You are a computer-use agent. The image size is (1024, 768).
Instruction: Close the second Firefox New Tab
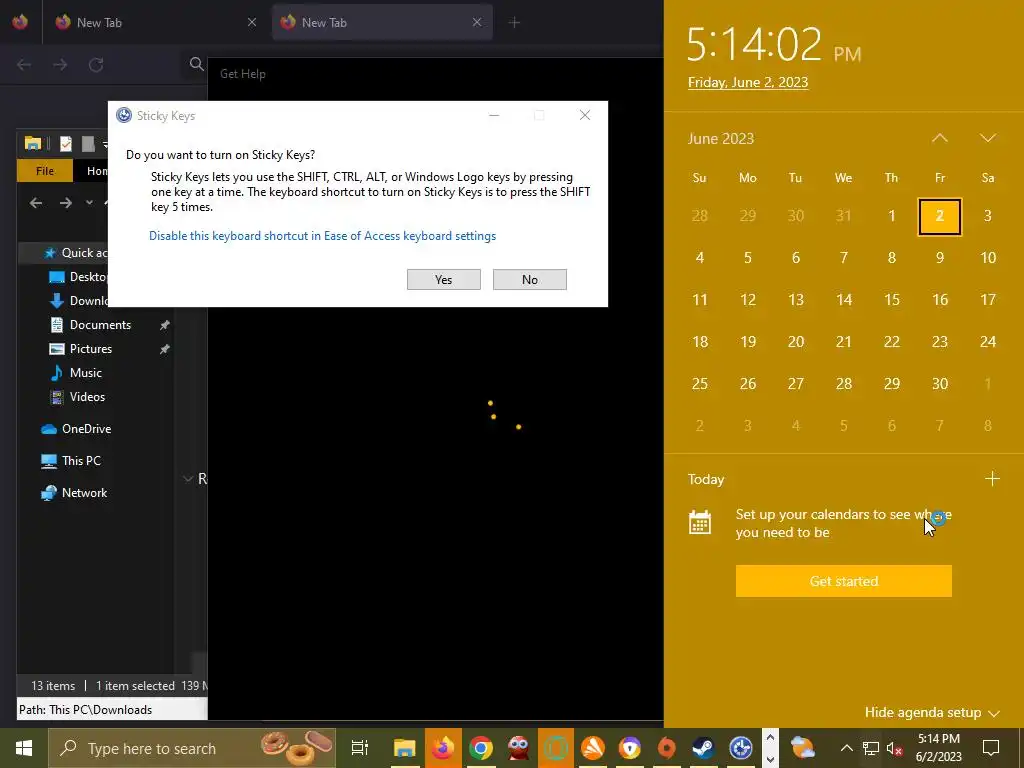point(477,22)
